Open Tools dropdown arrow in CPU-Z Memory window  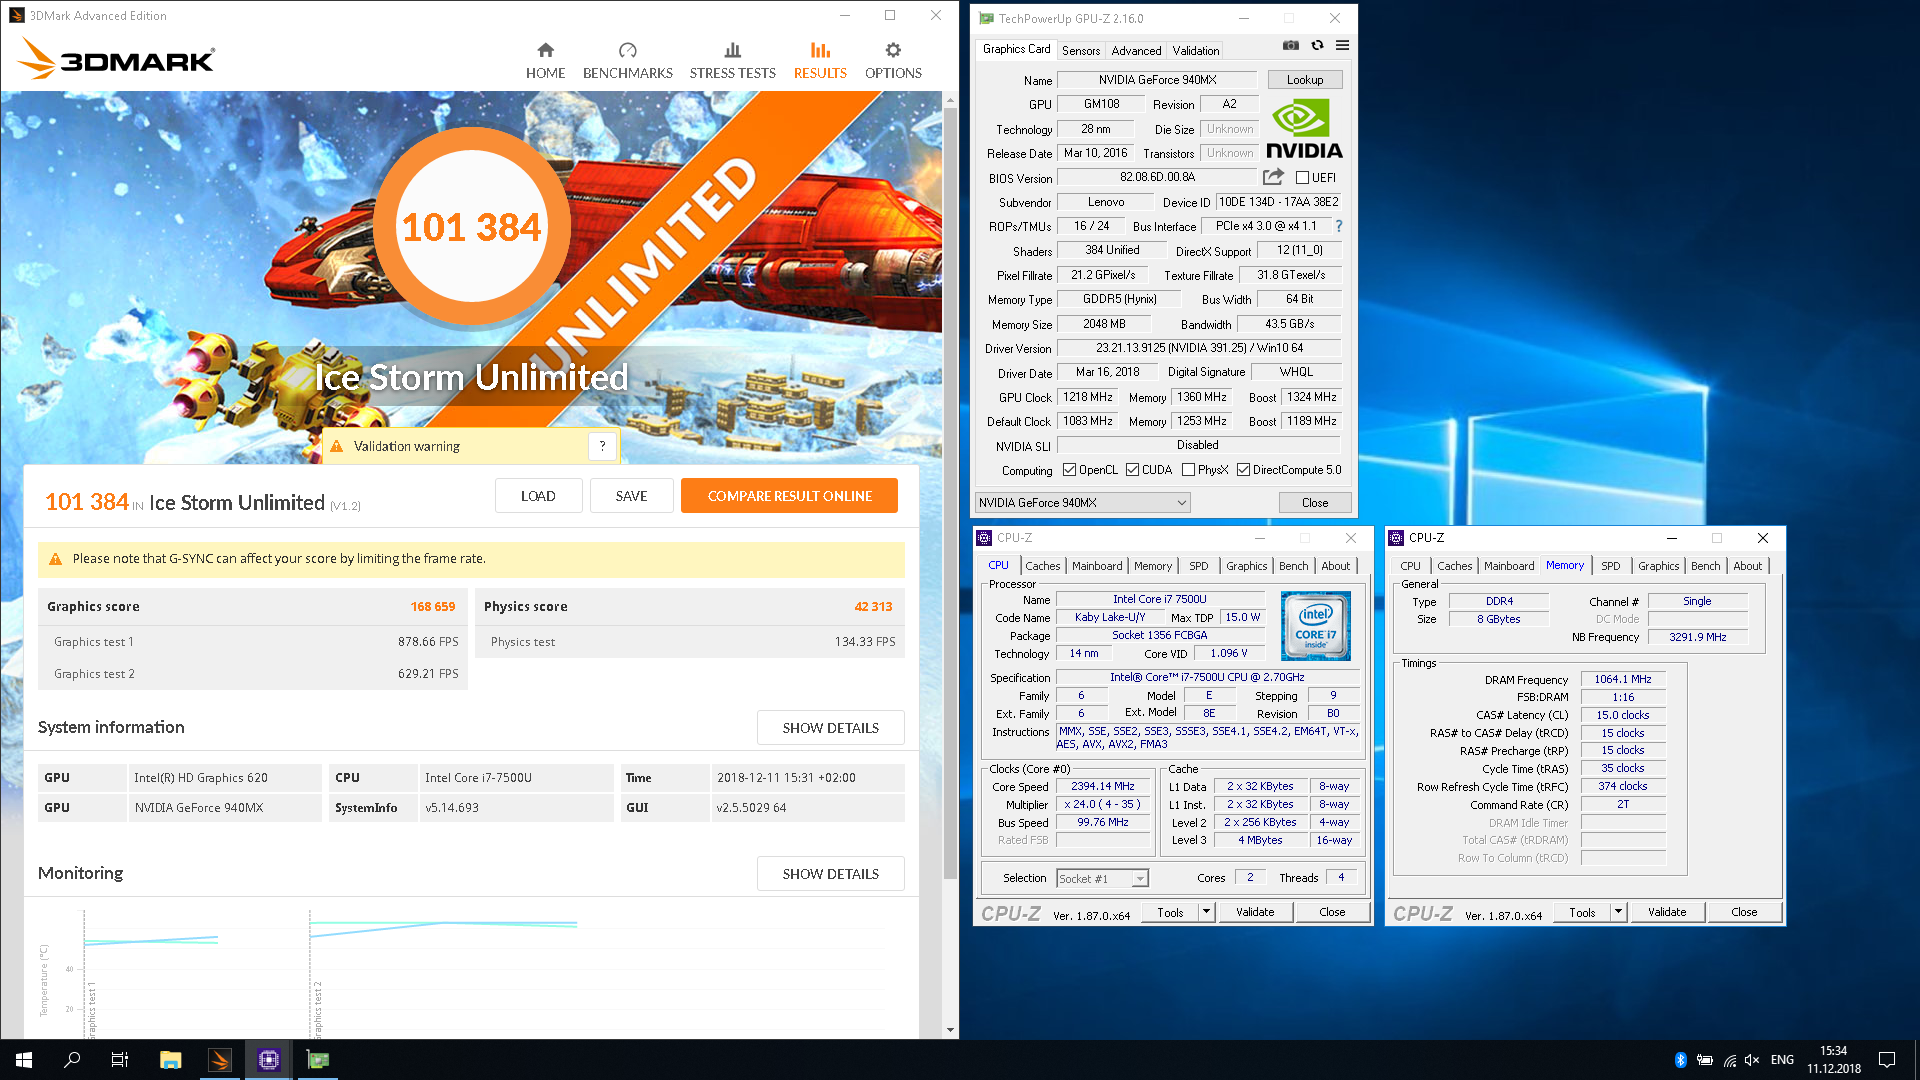pyautogui.click(x=1618, y=912)
